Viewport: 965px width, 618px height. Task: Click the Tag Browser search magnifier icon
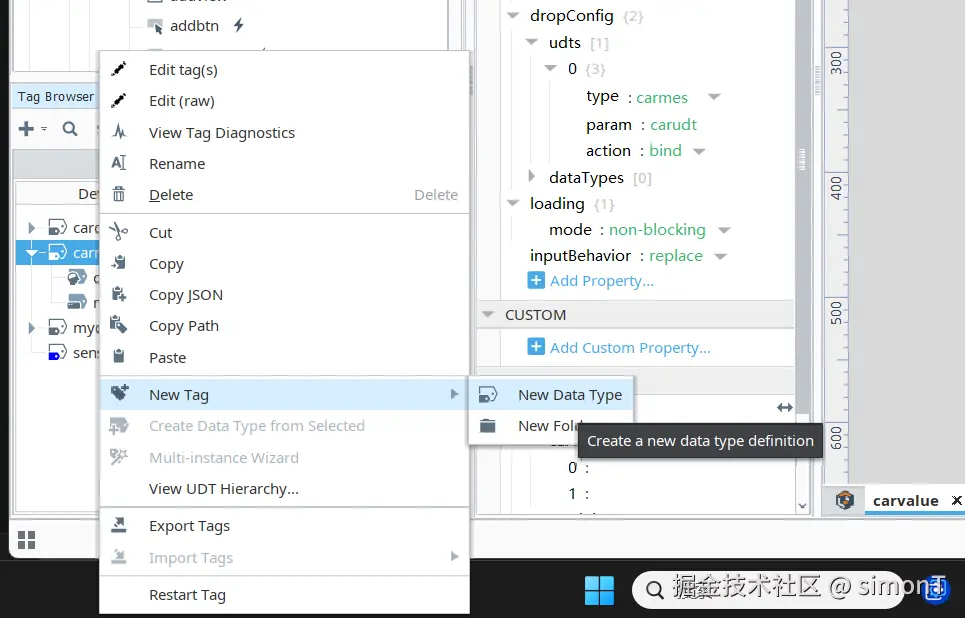(x=70, y=128)
